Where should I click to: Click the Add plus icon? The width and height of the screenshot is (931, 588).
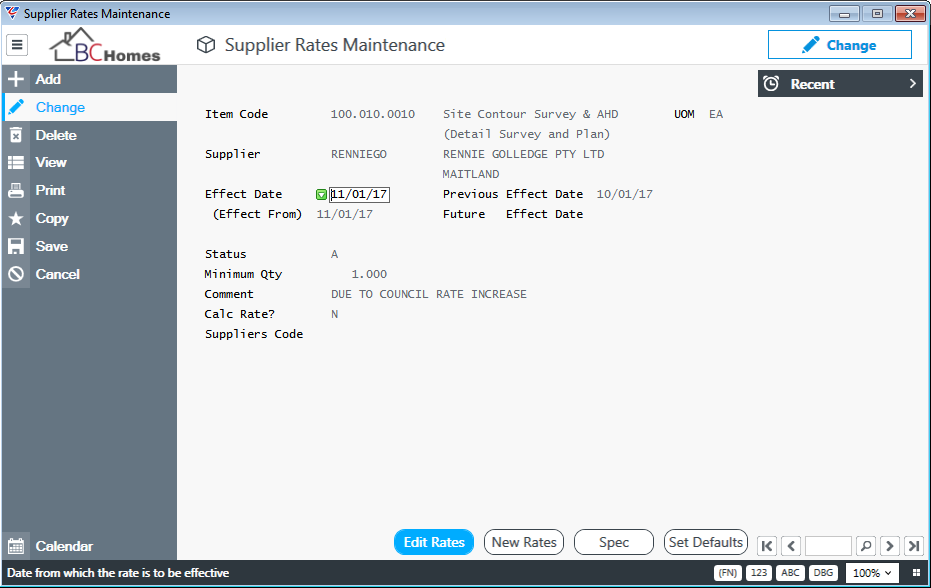coord(16,79)
